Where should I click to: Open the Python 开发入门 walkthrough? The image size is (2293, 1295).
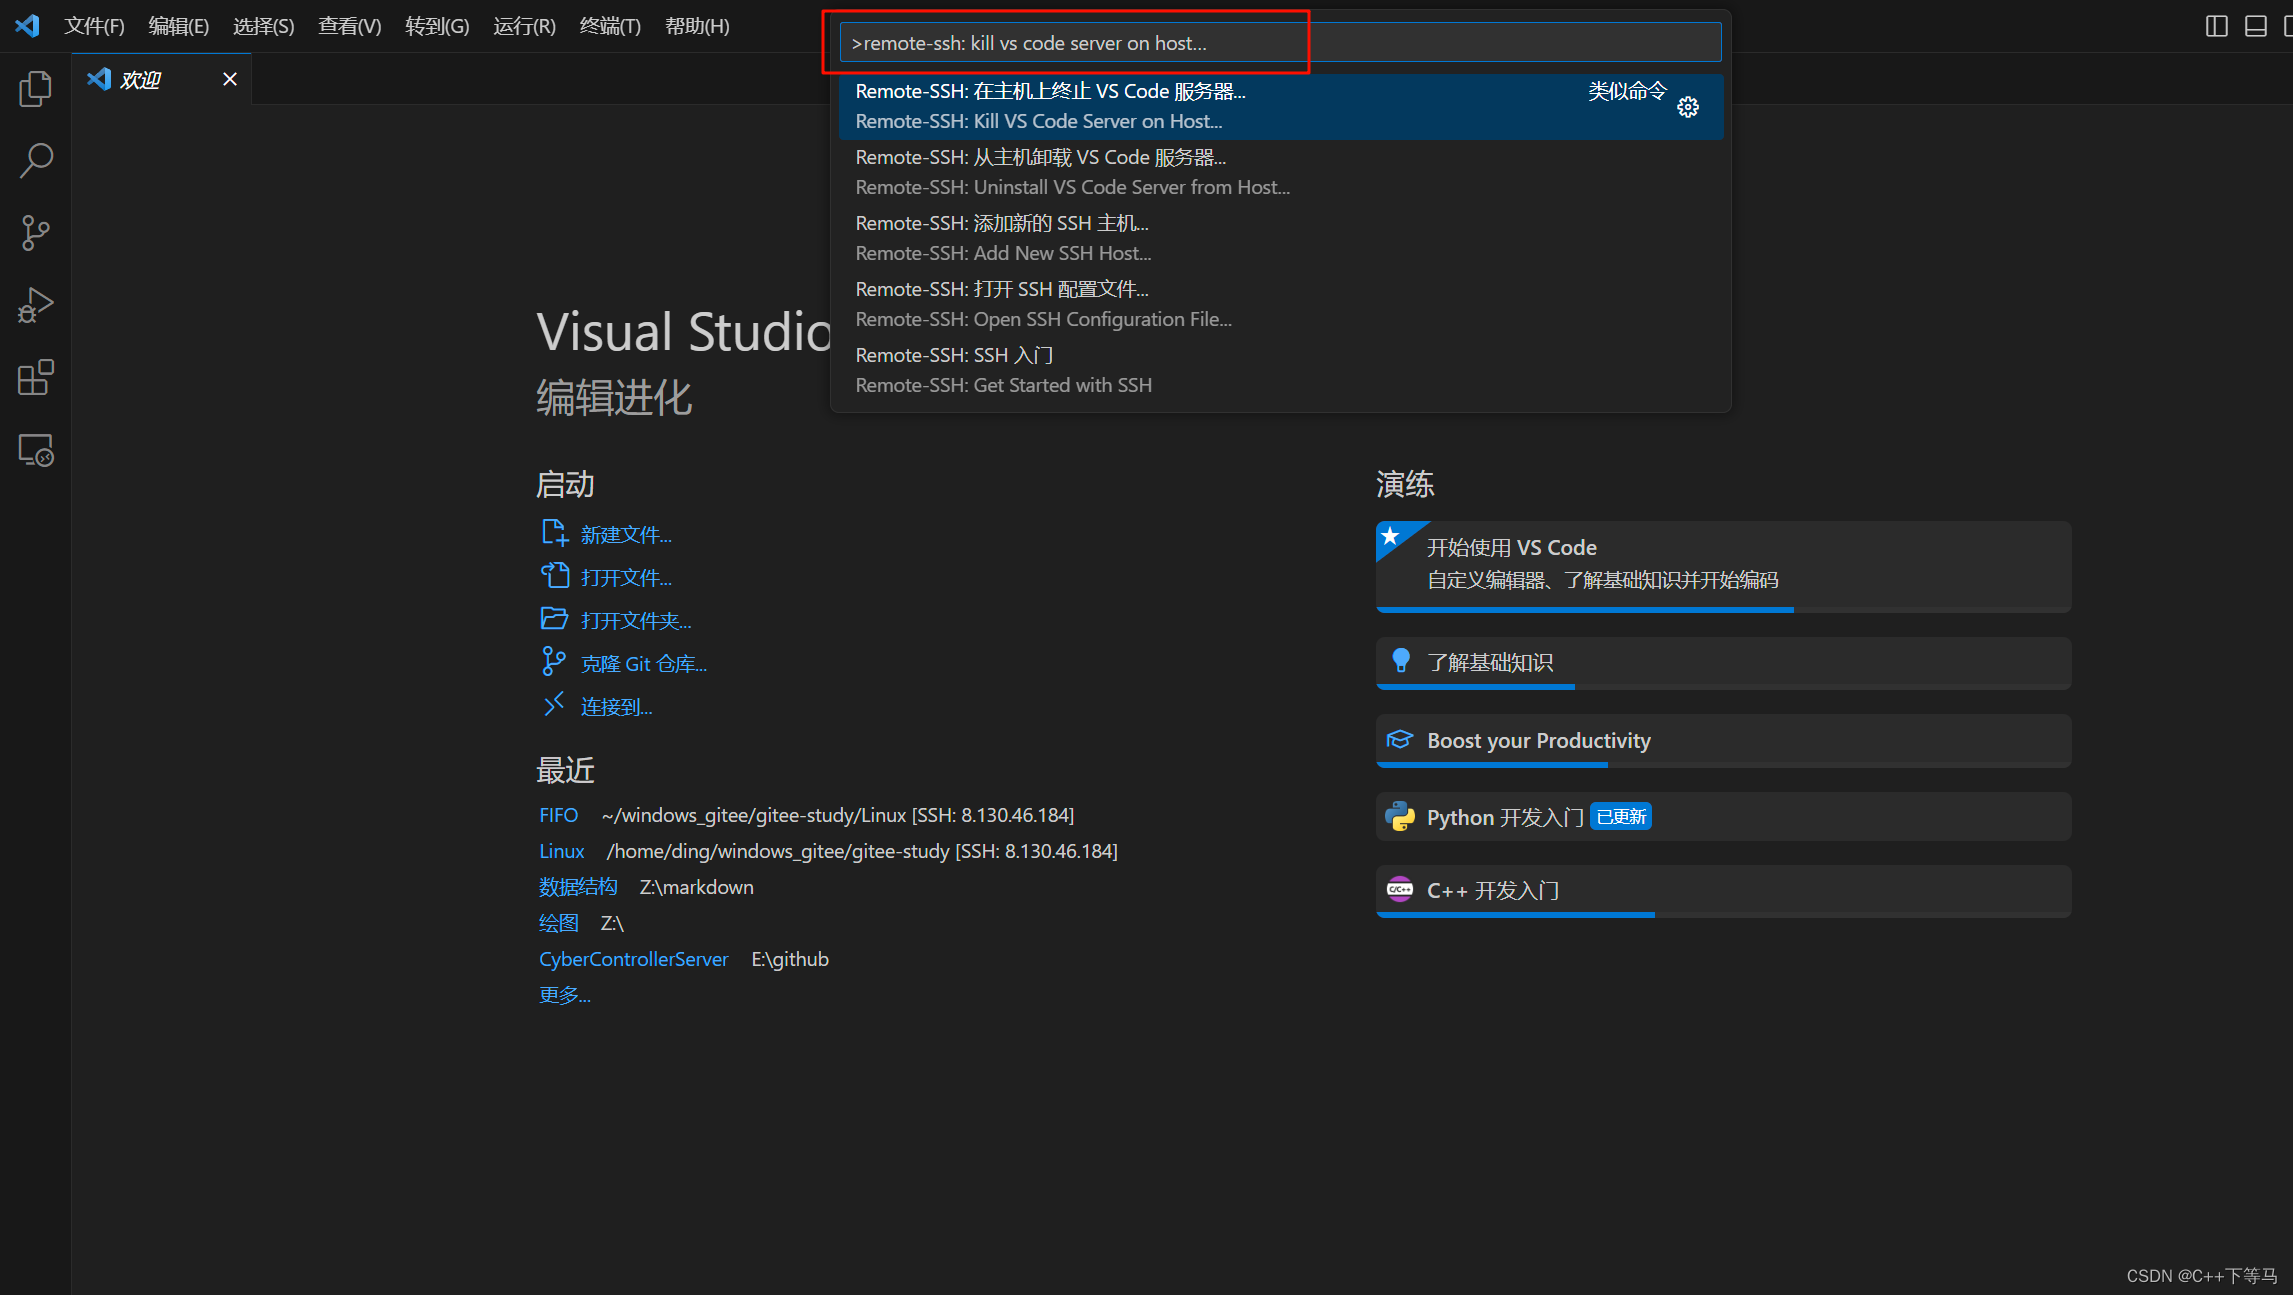coord(1723,817)
